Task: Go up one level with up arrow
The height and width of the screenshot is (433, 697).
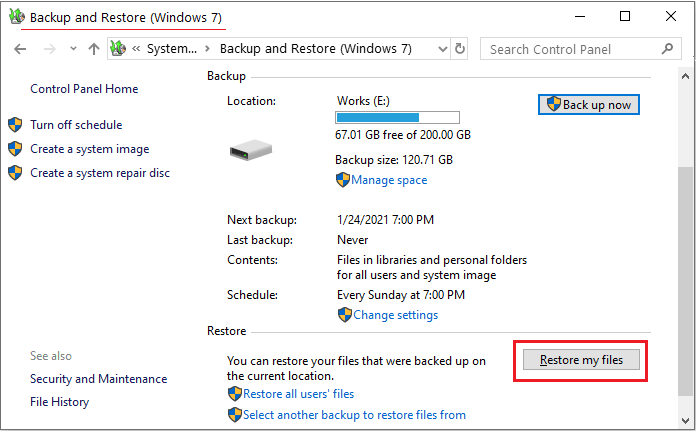Action: [93, 49]
